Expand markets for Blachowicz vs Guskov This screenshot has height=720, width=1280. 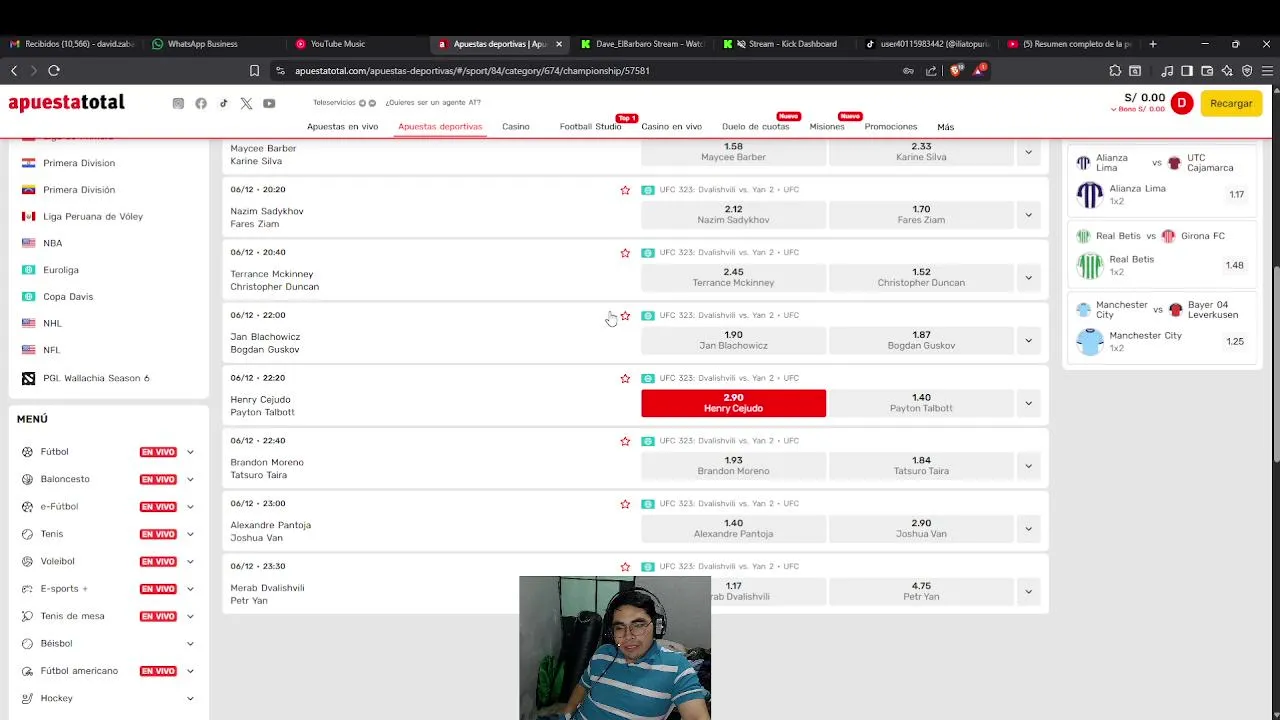click(1028, 341)
